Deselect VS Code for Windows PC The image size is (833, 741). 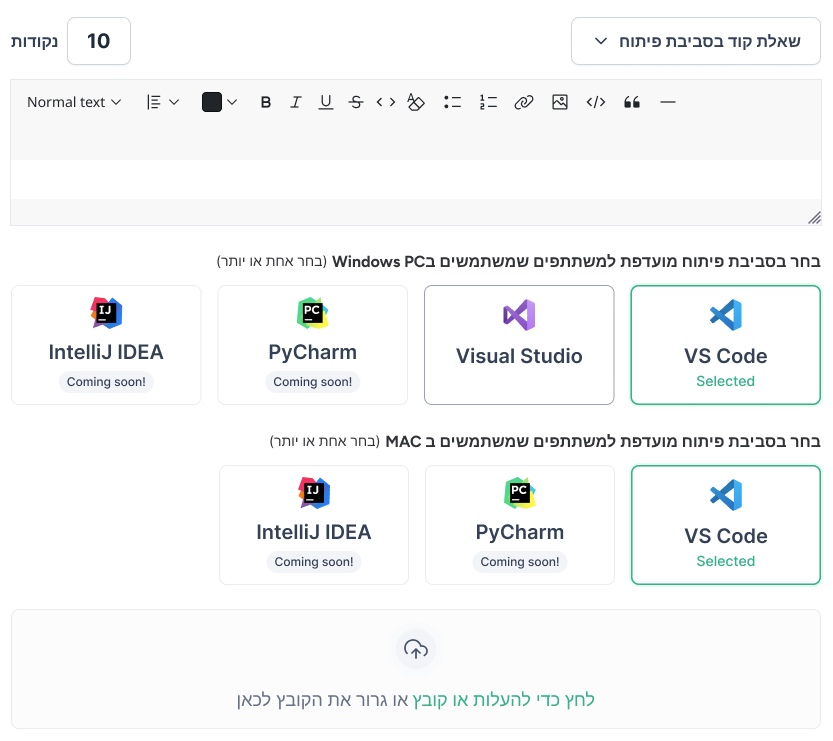726,345
